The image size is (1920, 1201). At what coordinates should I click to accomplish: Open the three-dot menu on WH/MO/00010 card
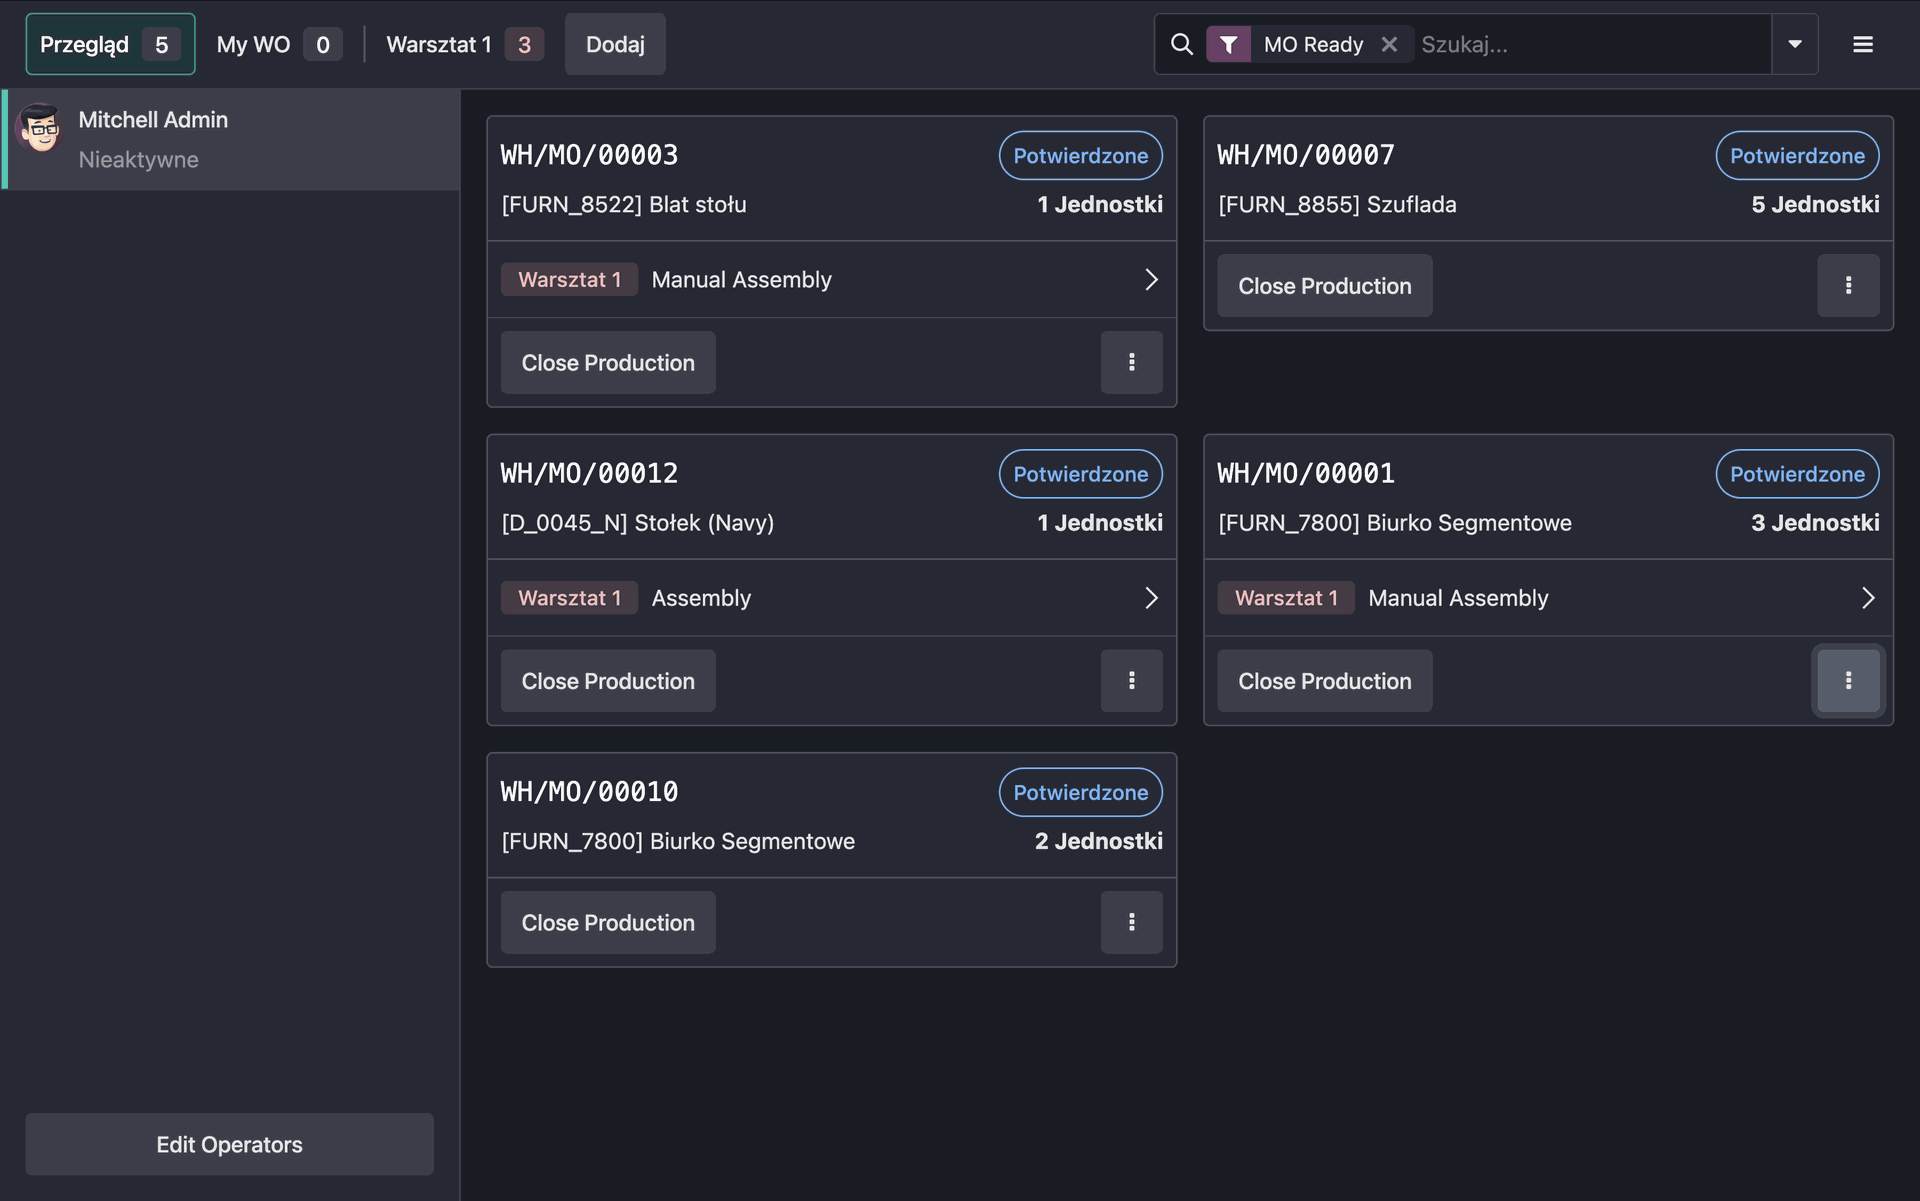pos(1131,922)
